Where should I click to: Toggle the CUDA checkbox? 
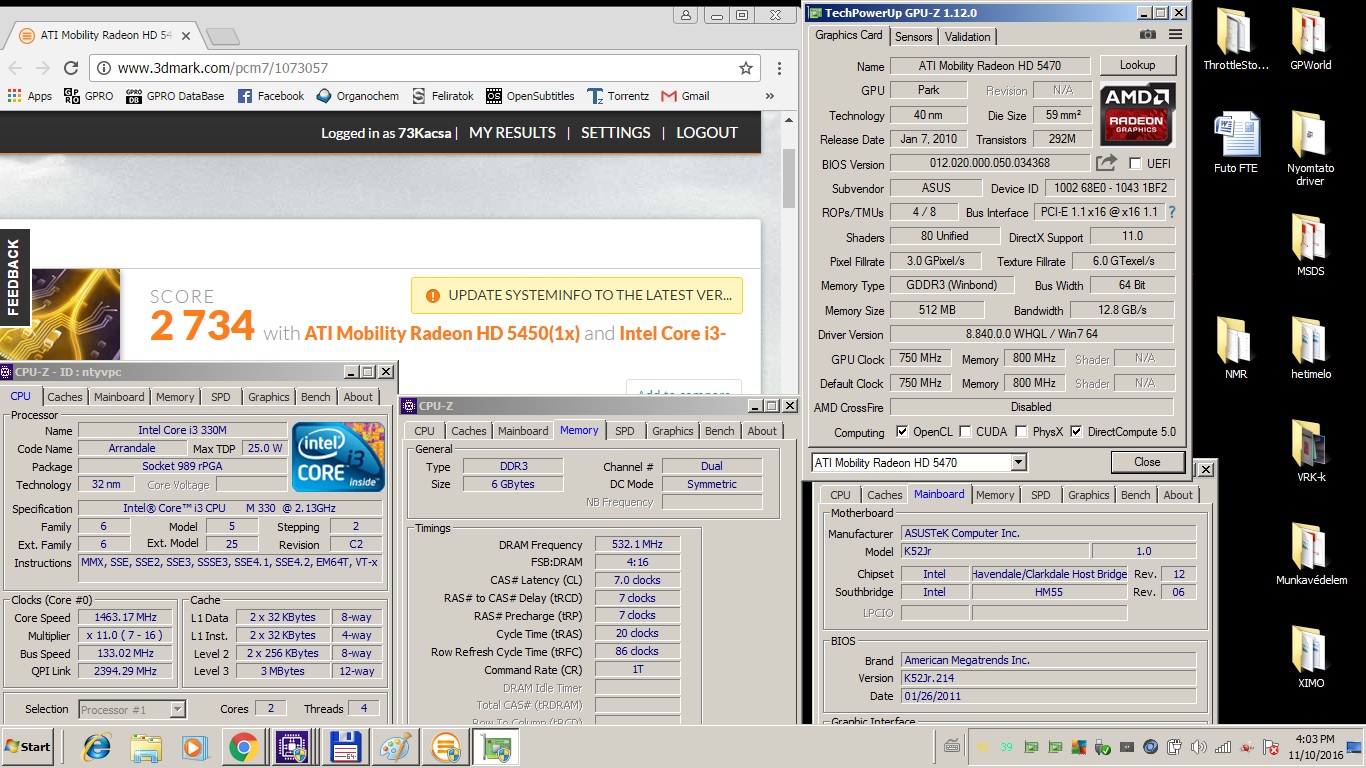(x=965, y=432)
